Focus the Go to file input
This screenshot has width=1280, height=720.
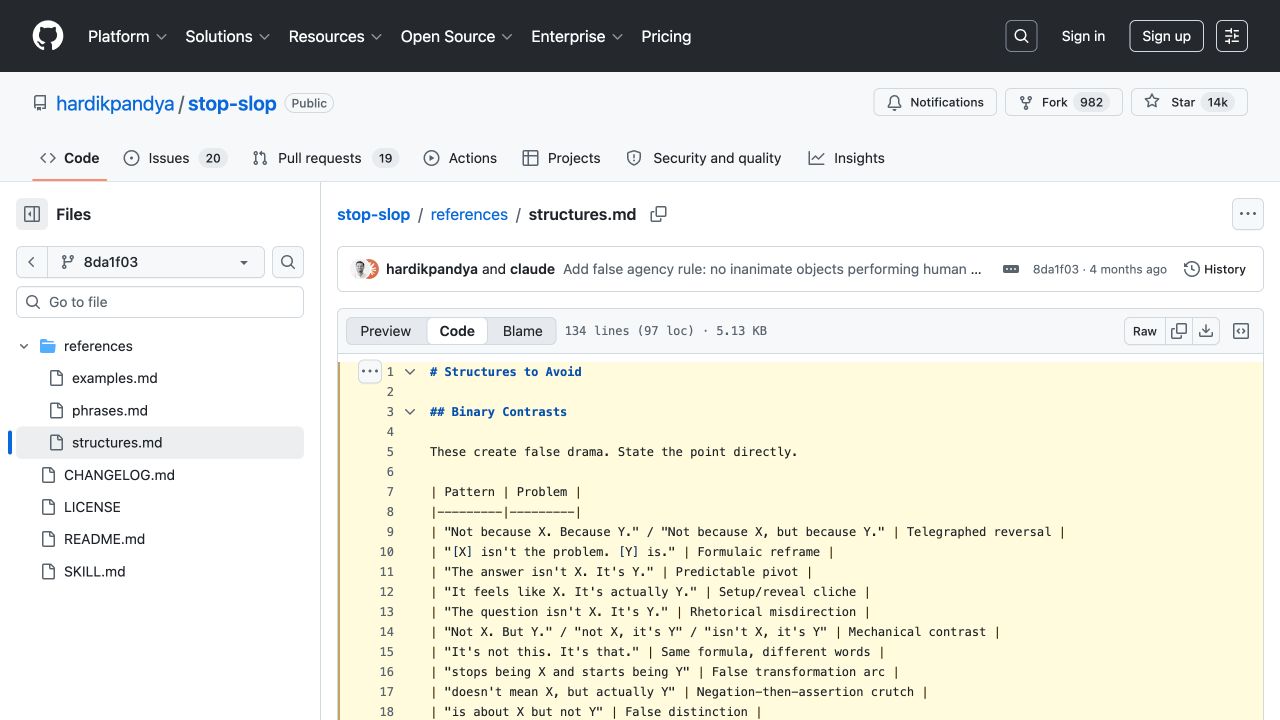tap(160, 302)
